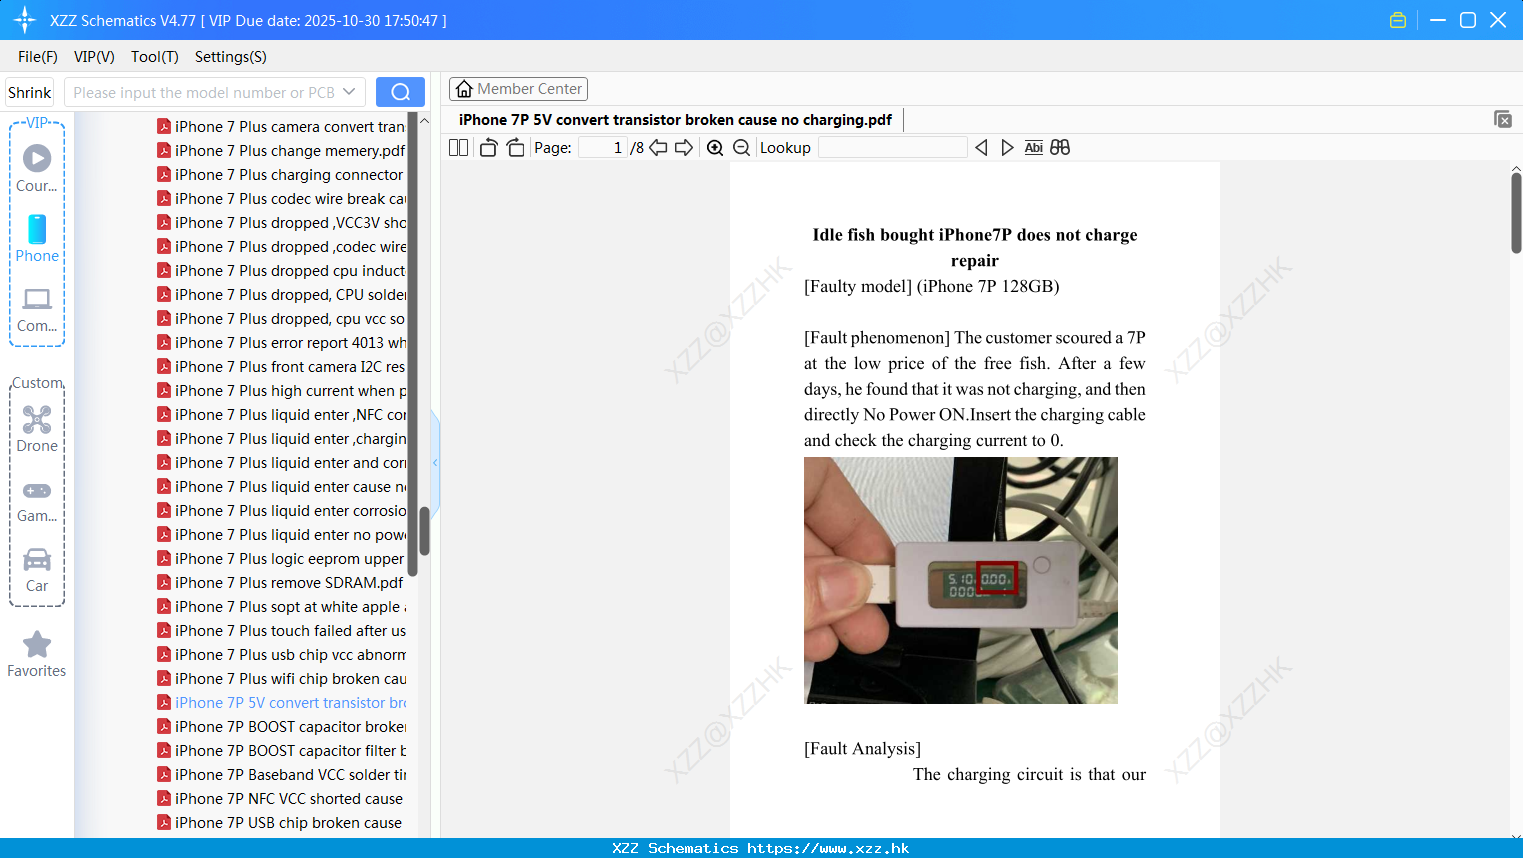The height and width of the screenshot is (858, 1523).
Task: Open the model number dropdown arrow
Action: [349, 92]
